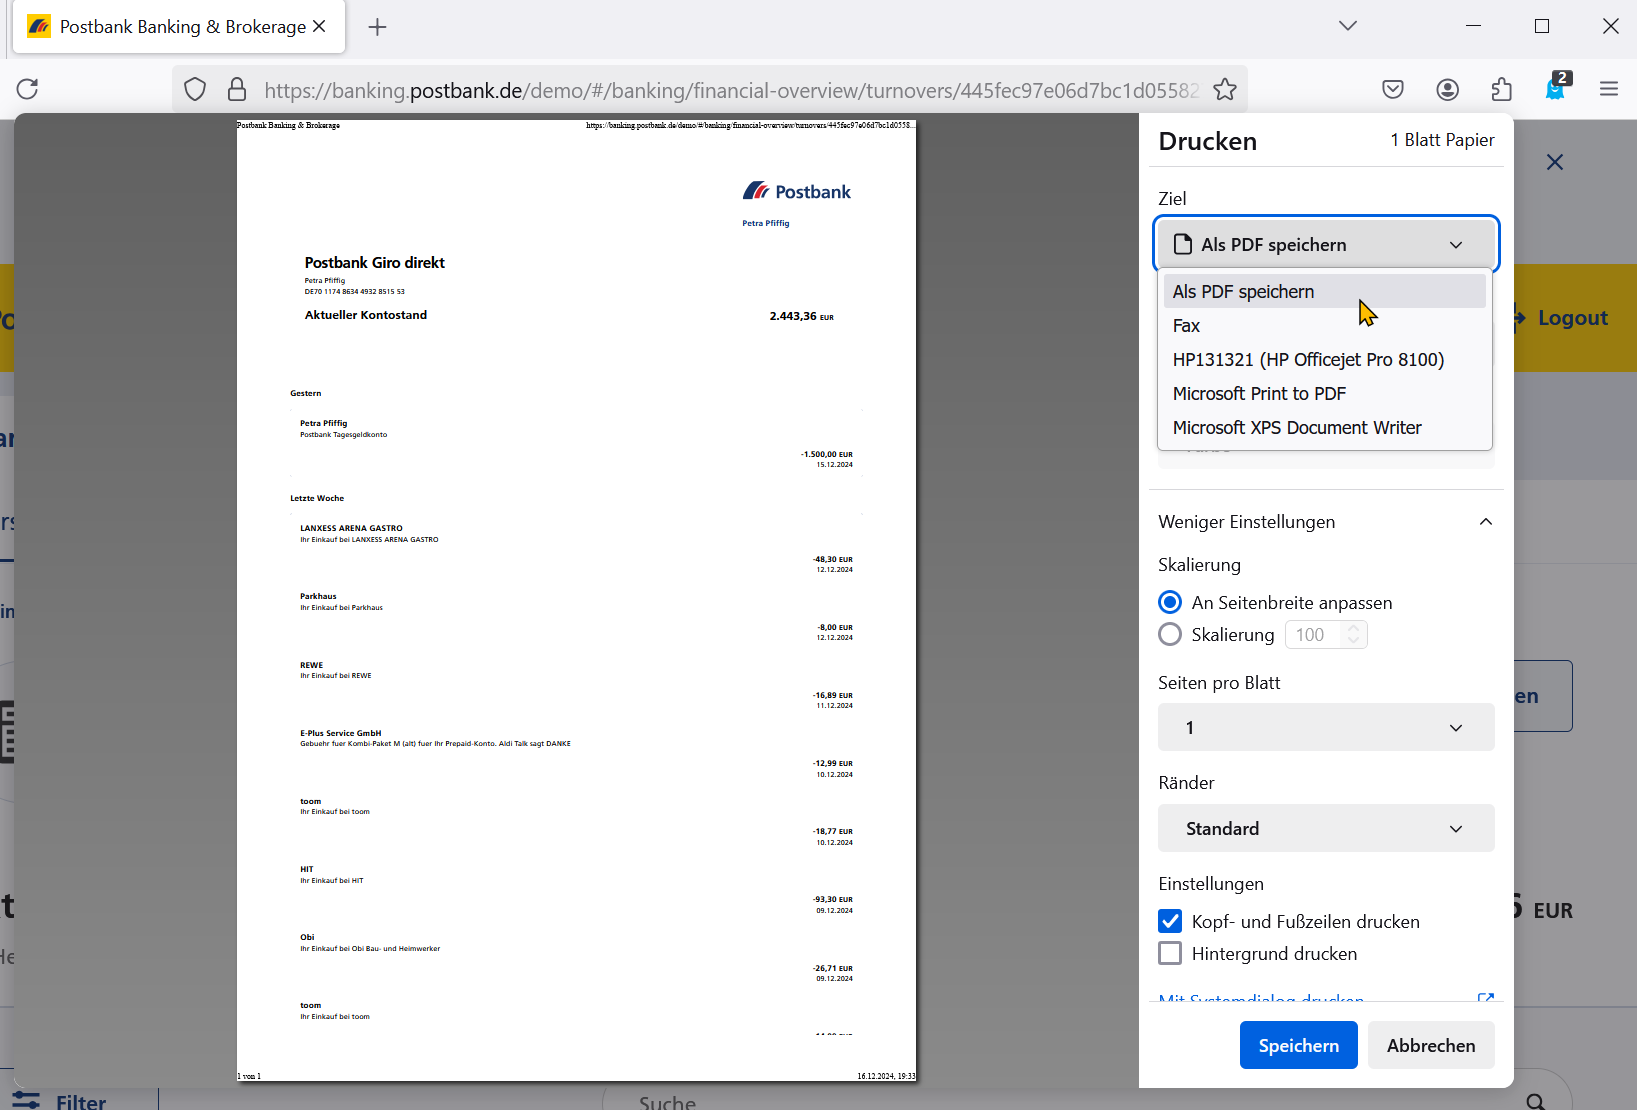Open the Firefox hamburger menu
This screenshot has width=1637, height=1110.
[x=1609, y=89]
